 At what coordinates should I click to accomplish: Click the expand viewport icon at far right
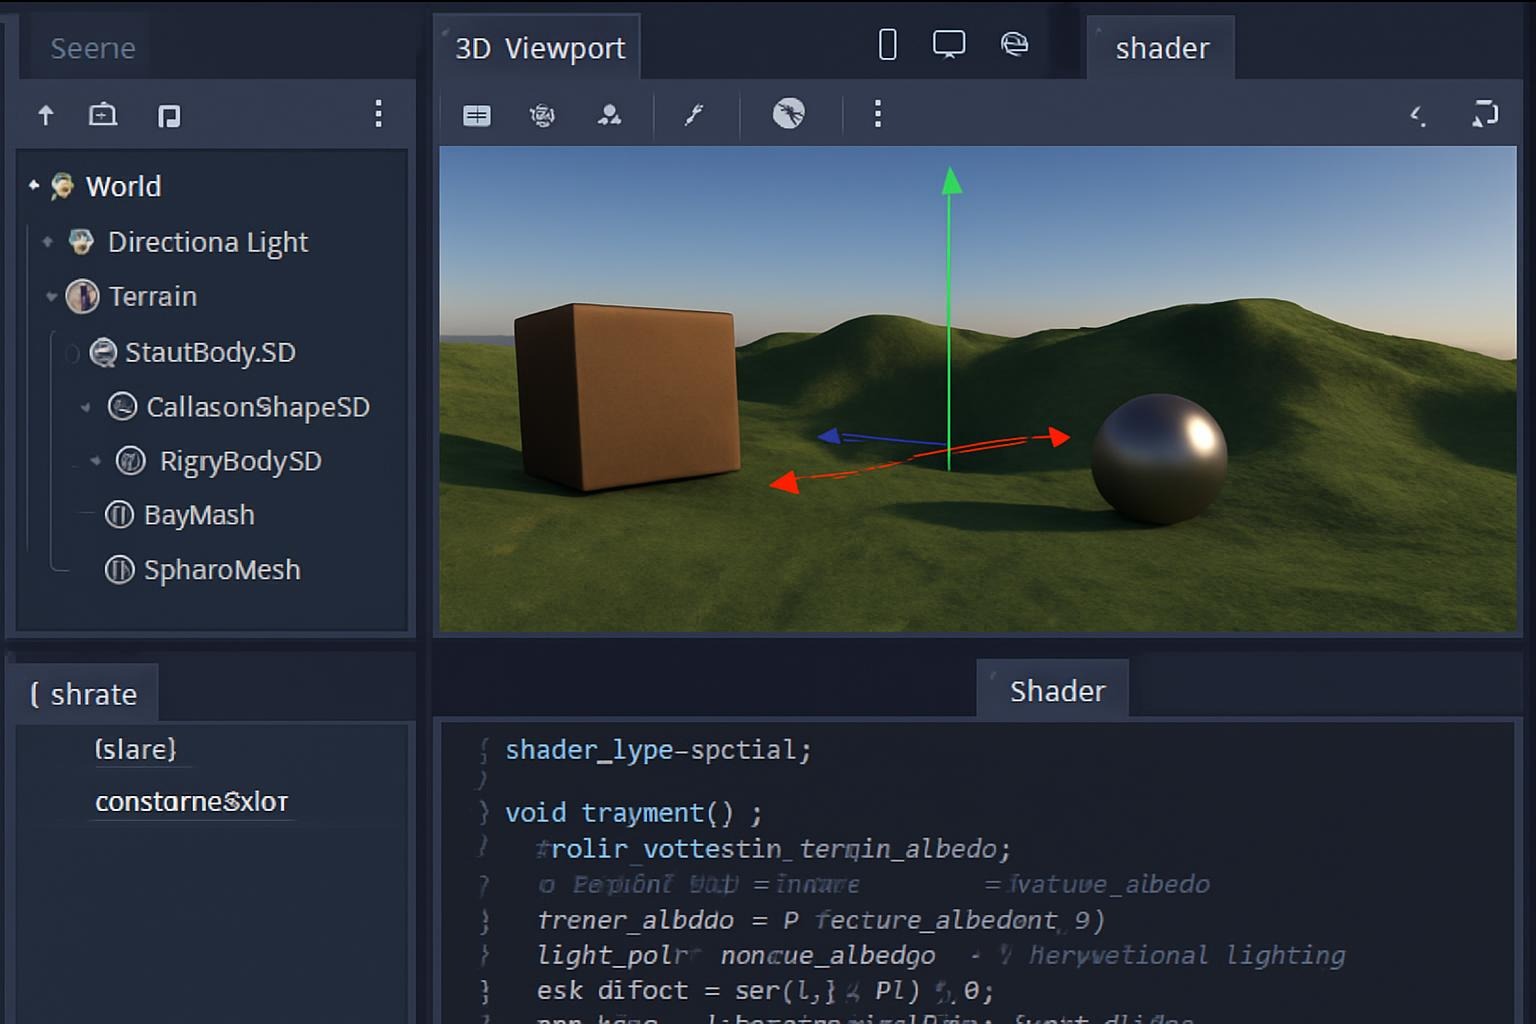[x=1485, y=114]
